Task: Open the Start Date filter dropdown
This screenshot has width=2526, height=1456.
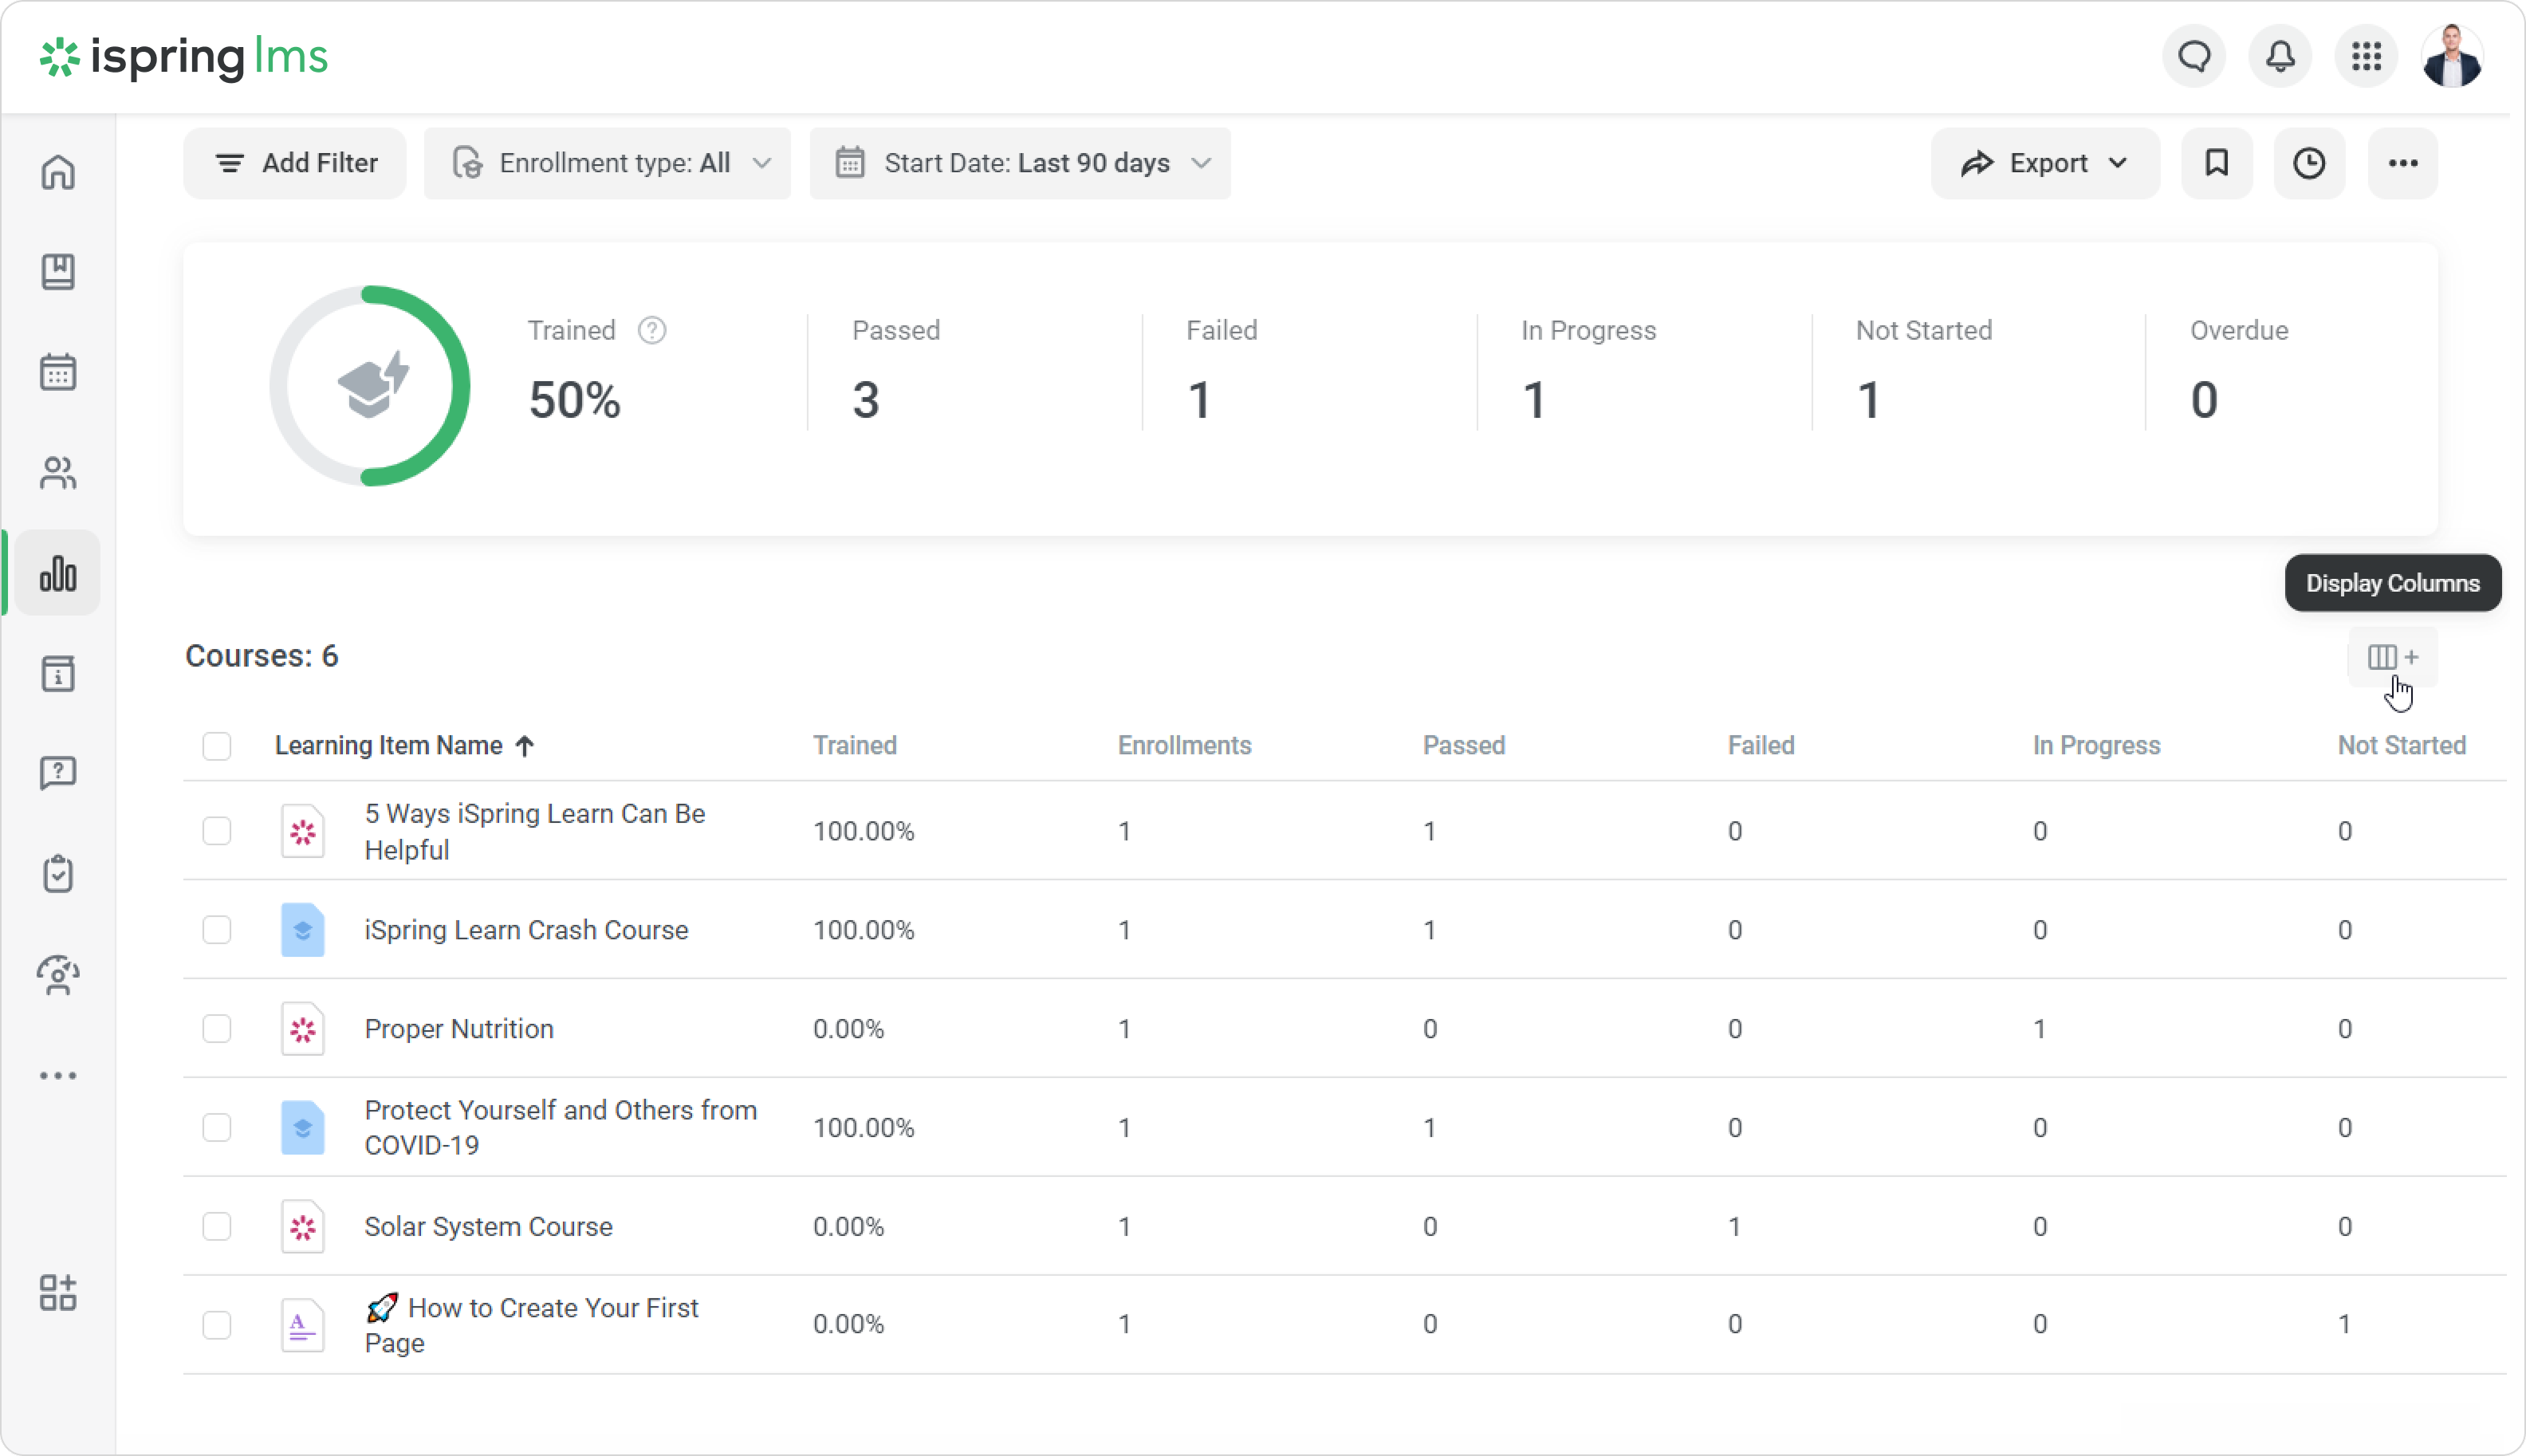Action: tap(1020, 163)
